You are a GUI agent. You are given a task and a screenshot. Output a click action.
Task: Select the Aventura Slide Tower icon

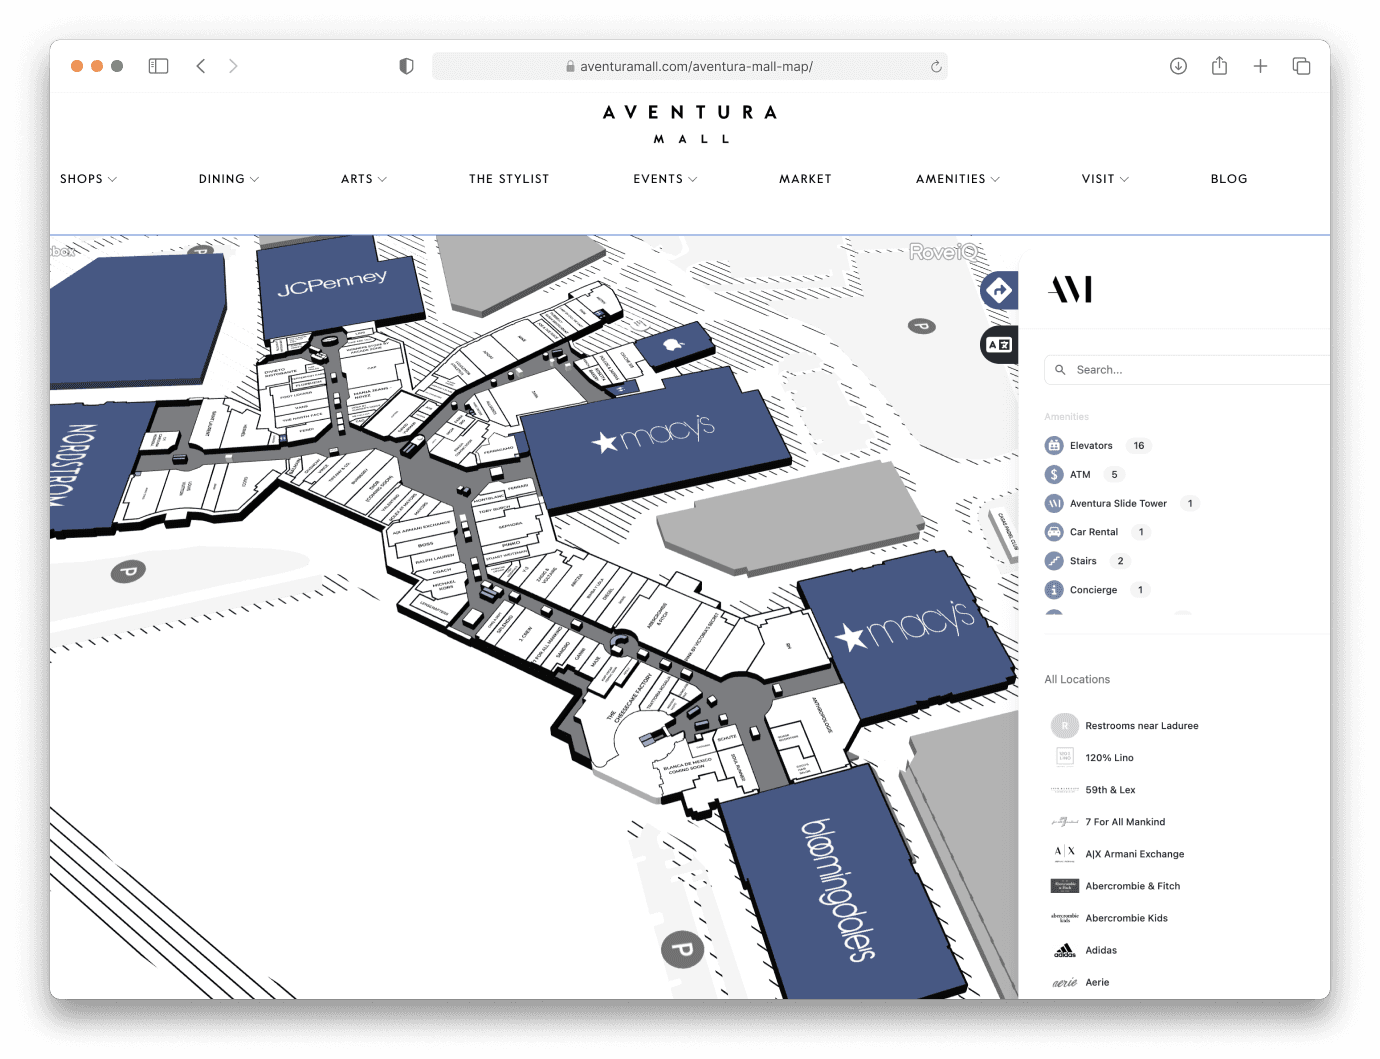tap(1054, 504)
